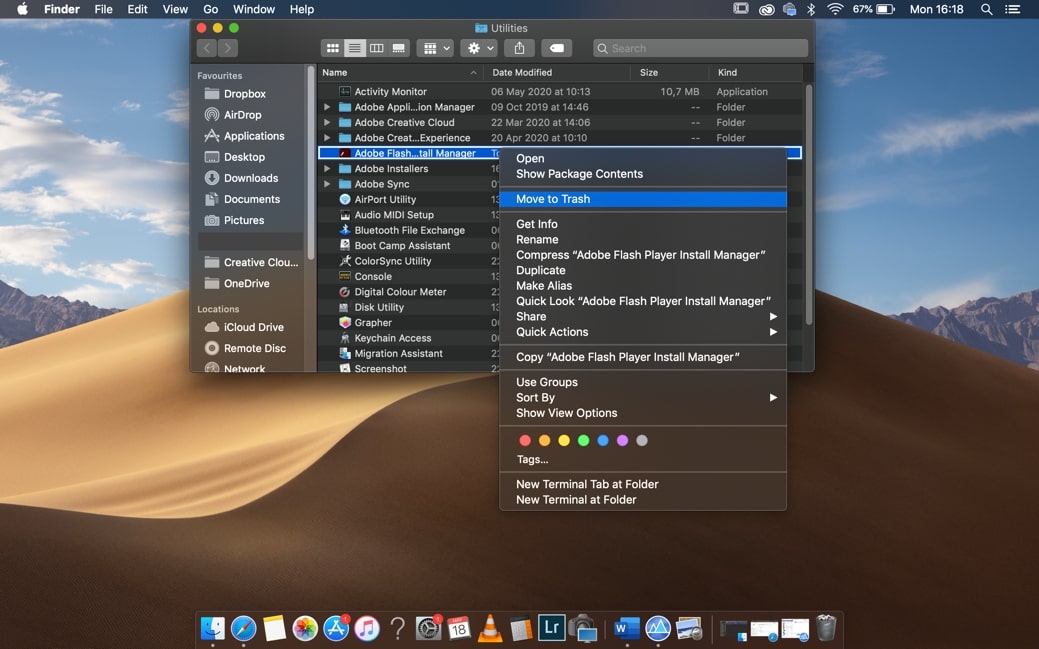Select Activity Monitor in the file list
Screen dimensions: 1039x649
point(560,91)
